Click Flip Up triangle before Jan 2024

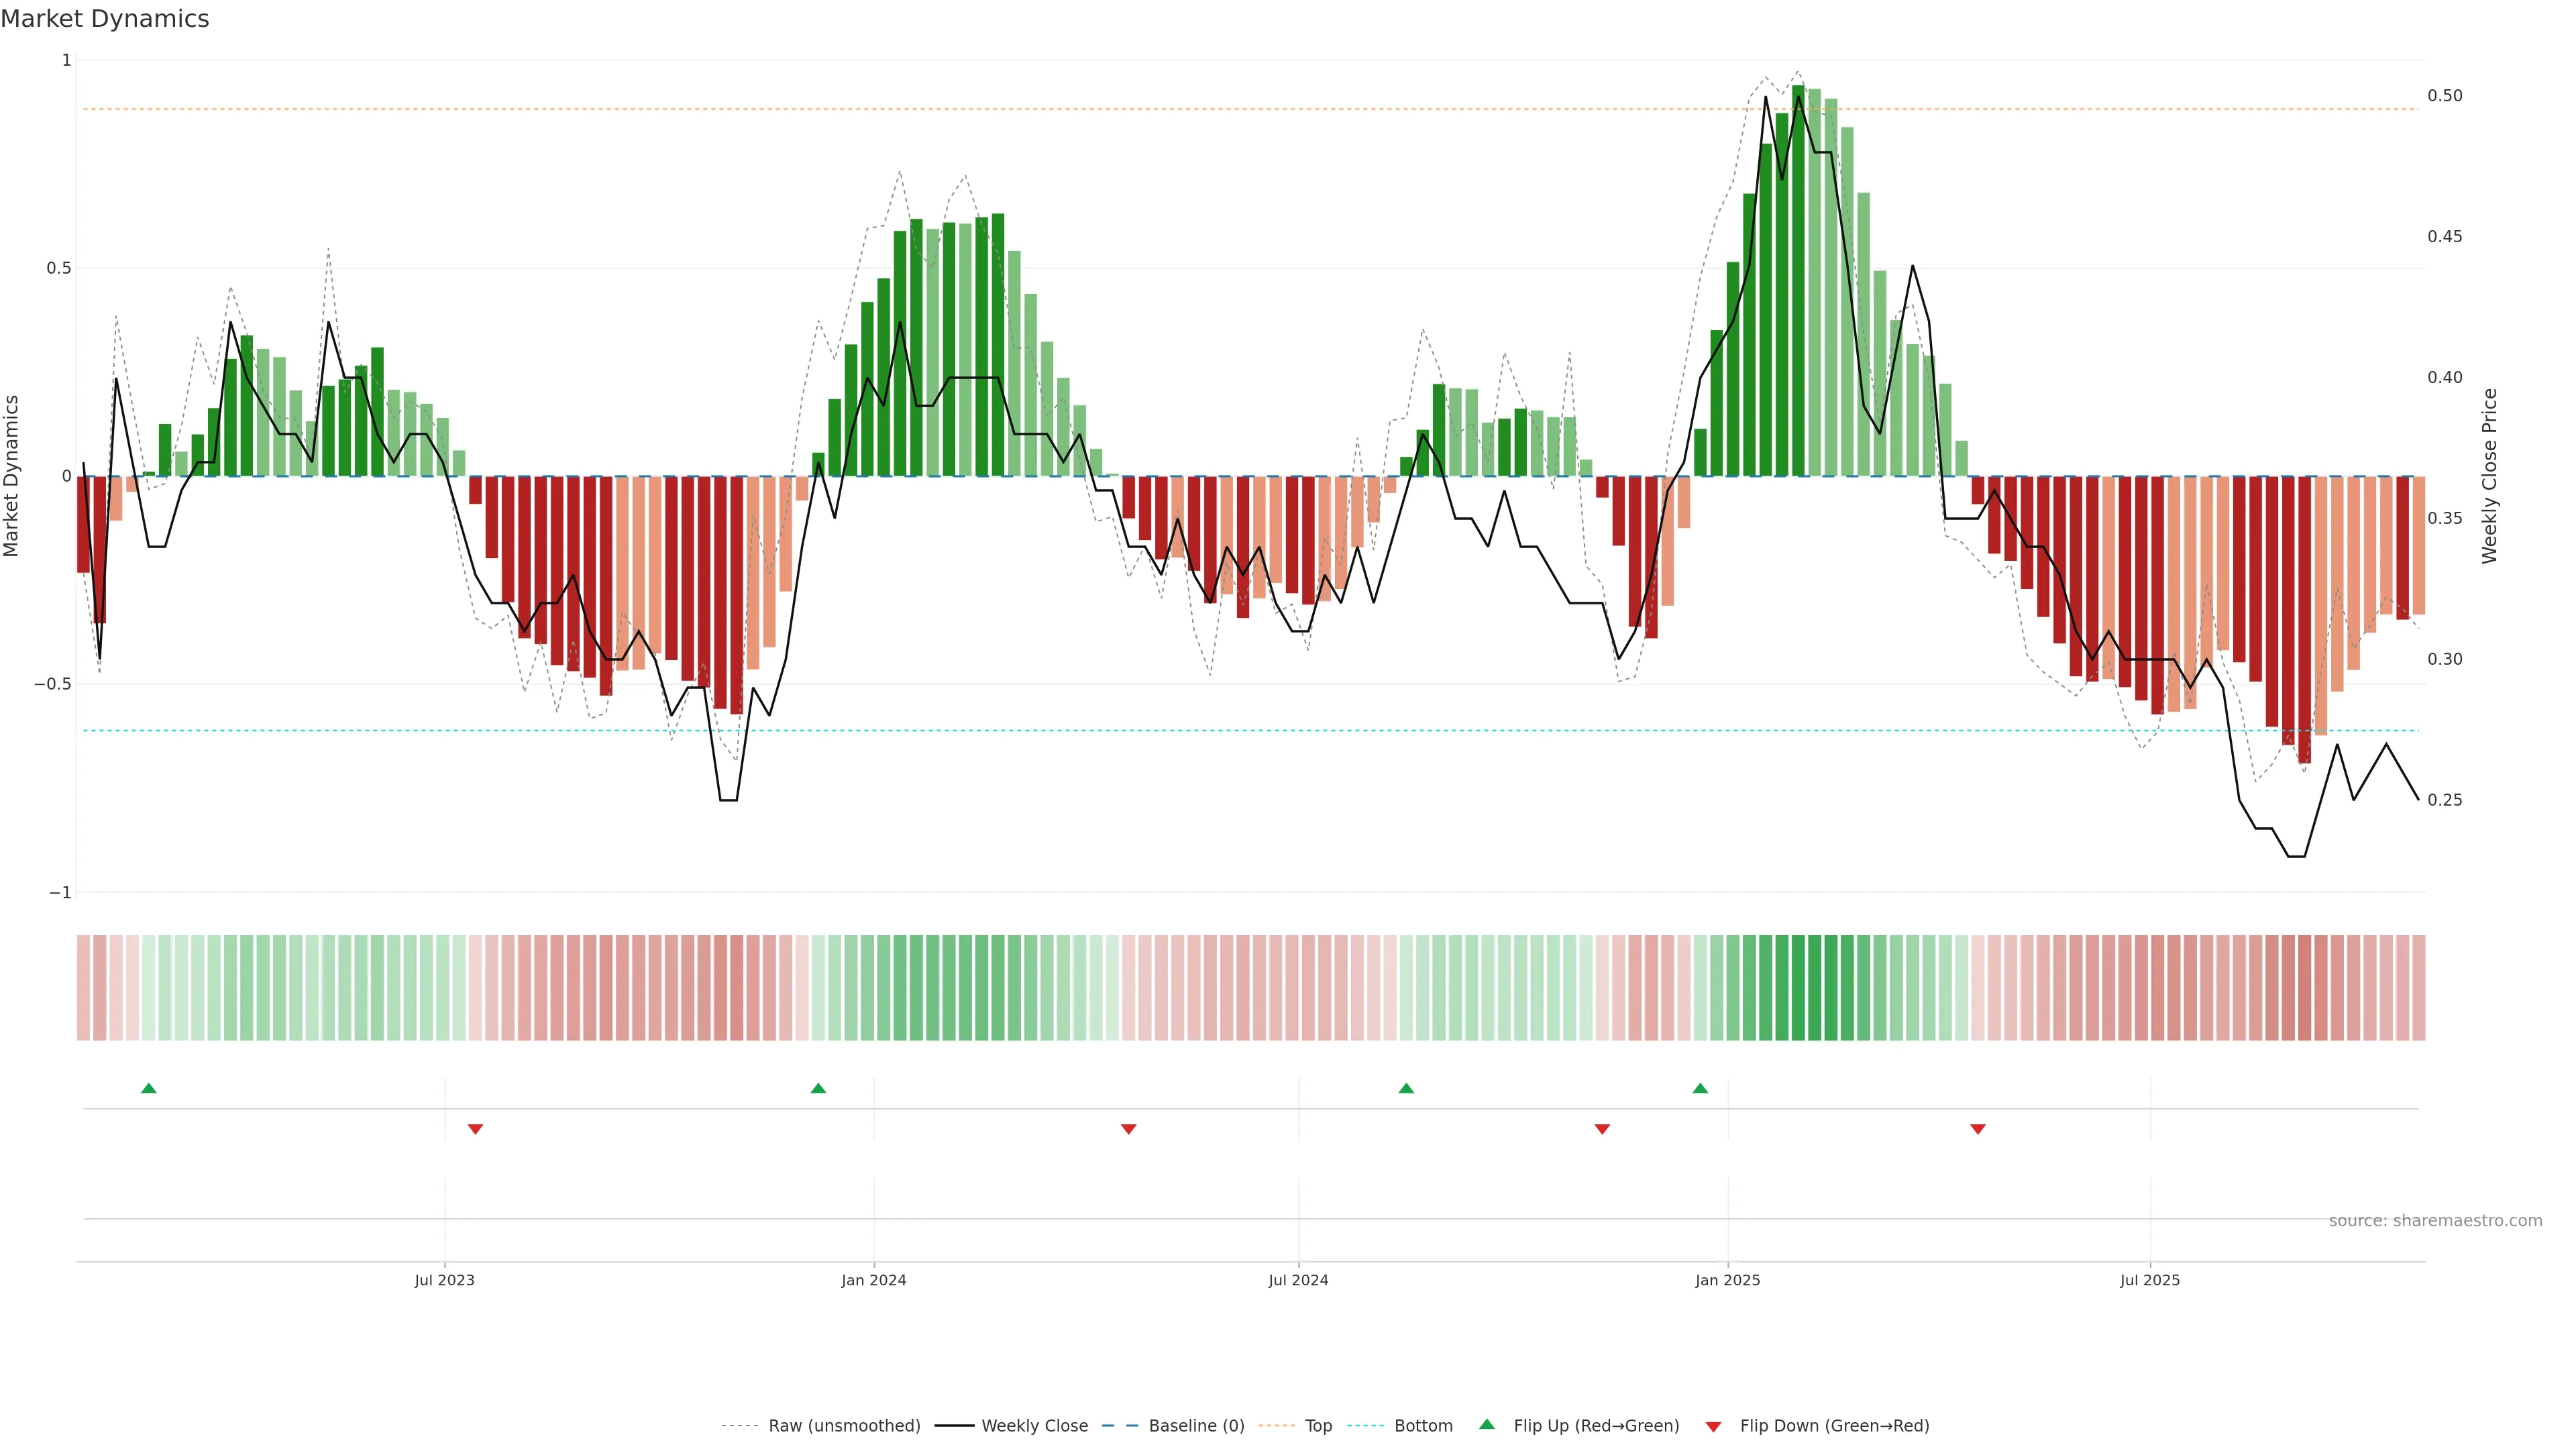818,1088
